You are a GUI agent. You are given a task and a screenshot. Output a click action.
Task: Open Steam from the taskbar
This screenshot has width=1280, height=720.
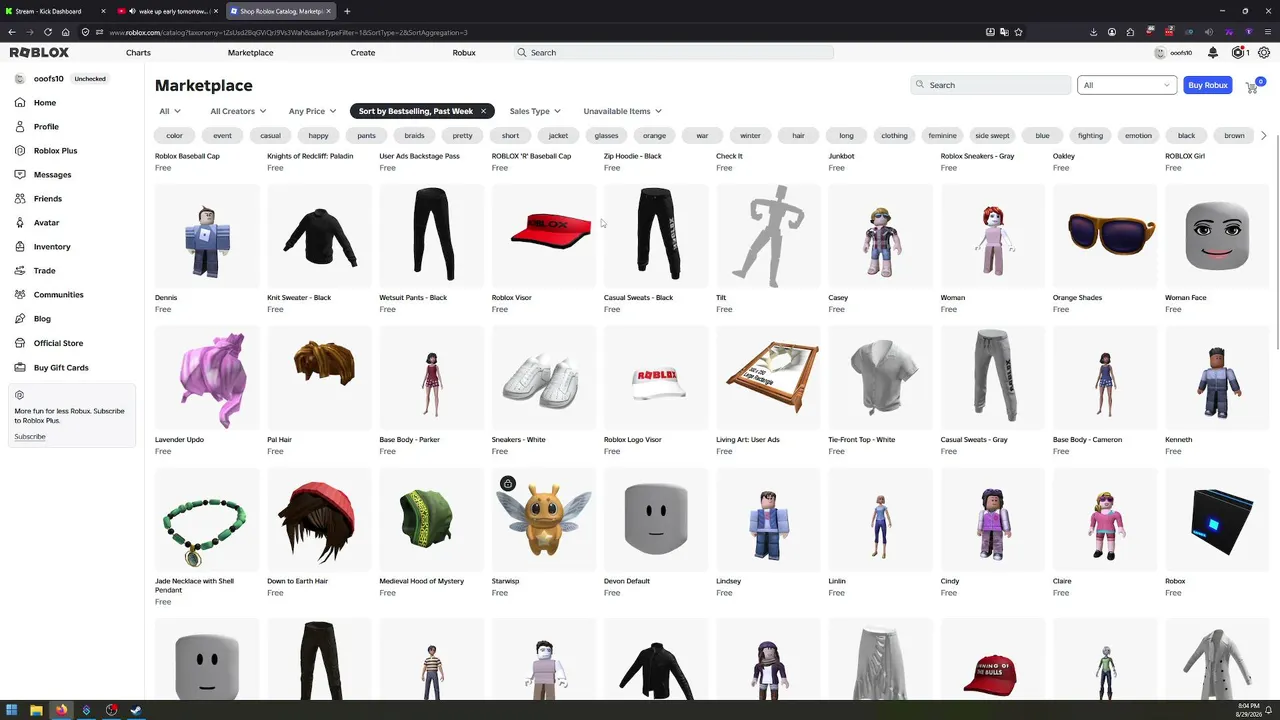(136, 711)
